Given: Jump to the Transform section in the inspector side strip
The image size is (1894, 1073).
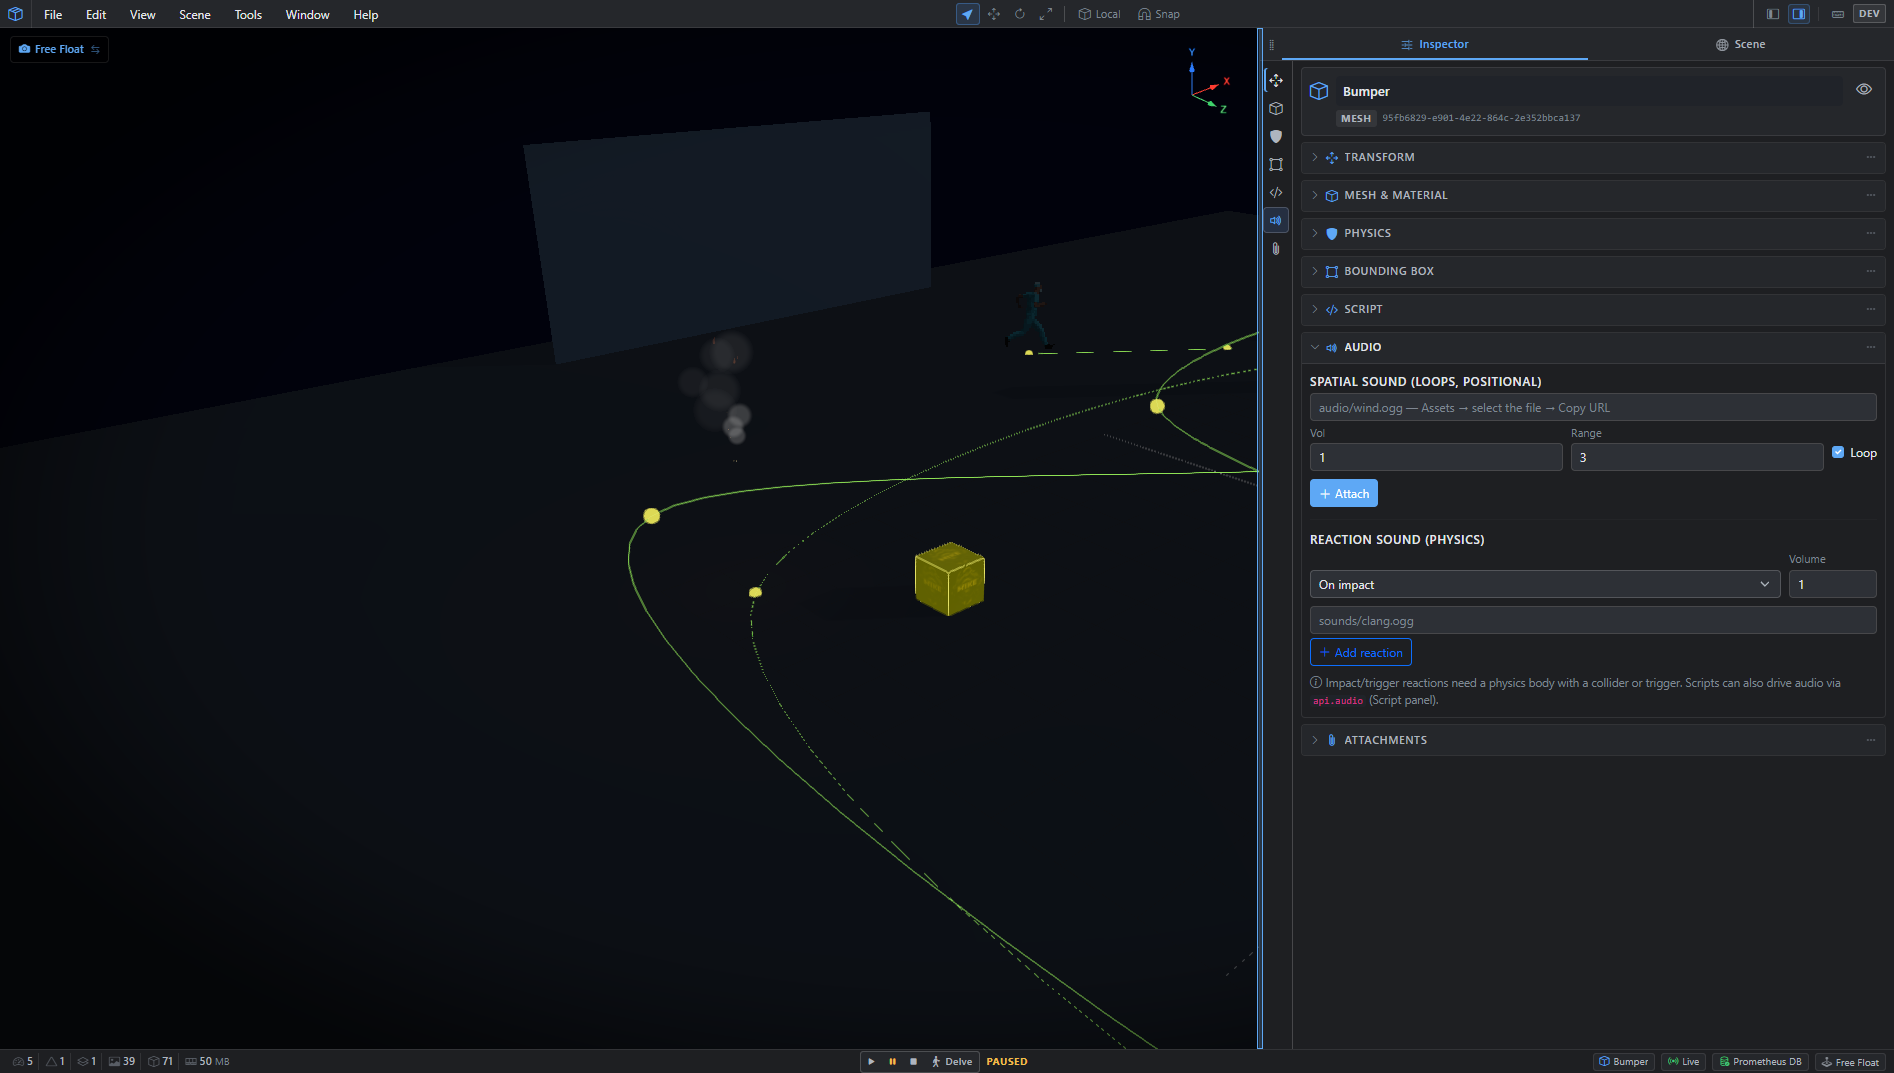Looking at the screenshot, I should coord(1276,80).
